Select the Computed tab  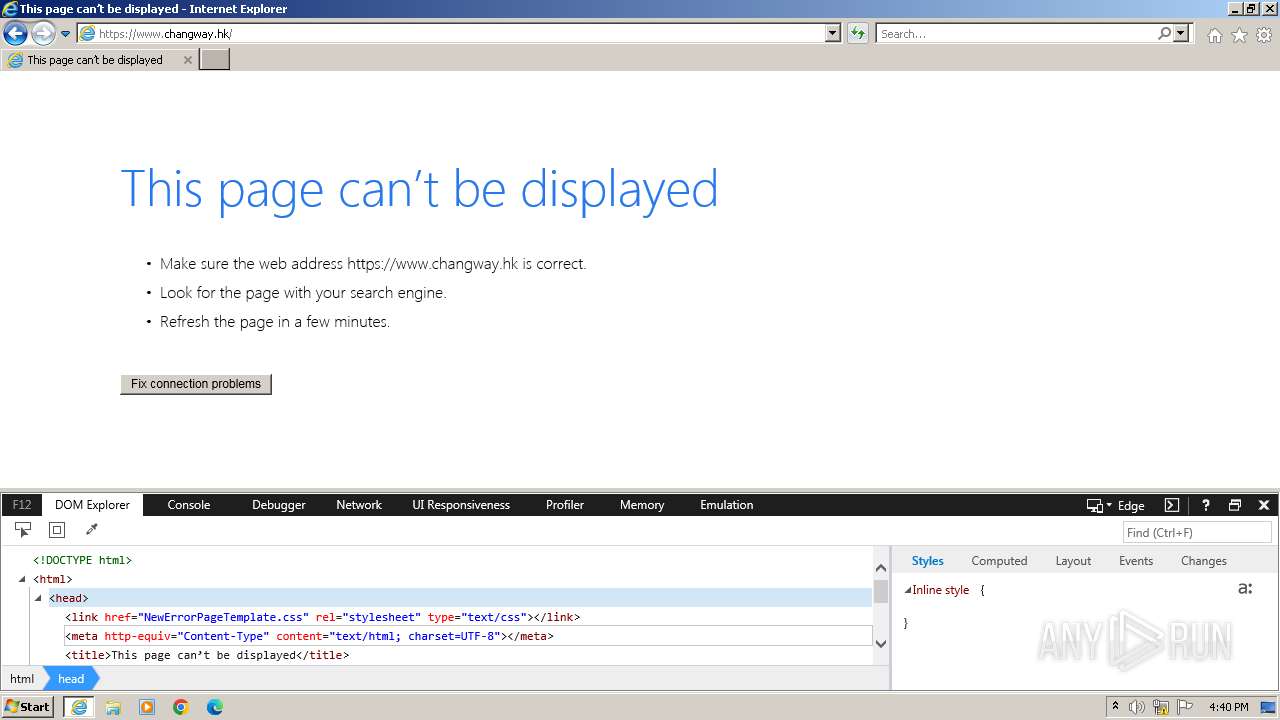[999, 561]
